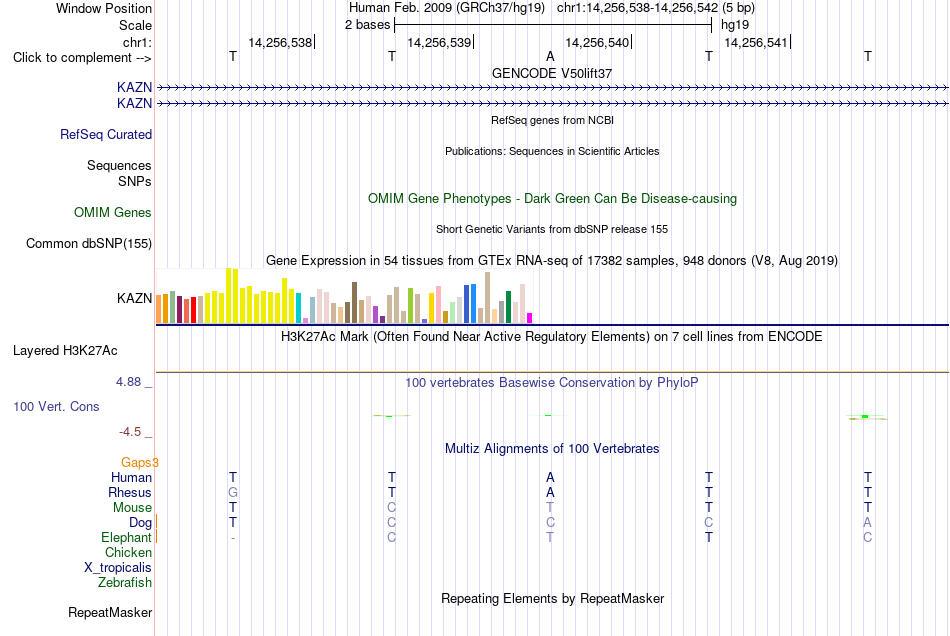Click the Common dbSNP(155) label
The image size is (950, 636).
coord(88,243)
